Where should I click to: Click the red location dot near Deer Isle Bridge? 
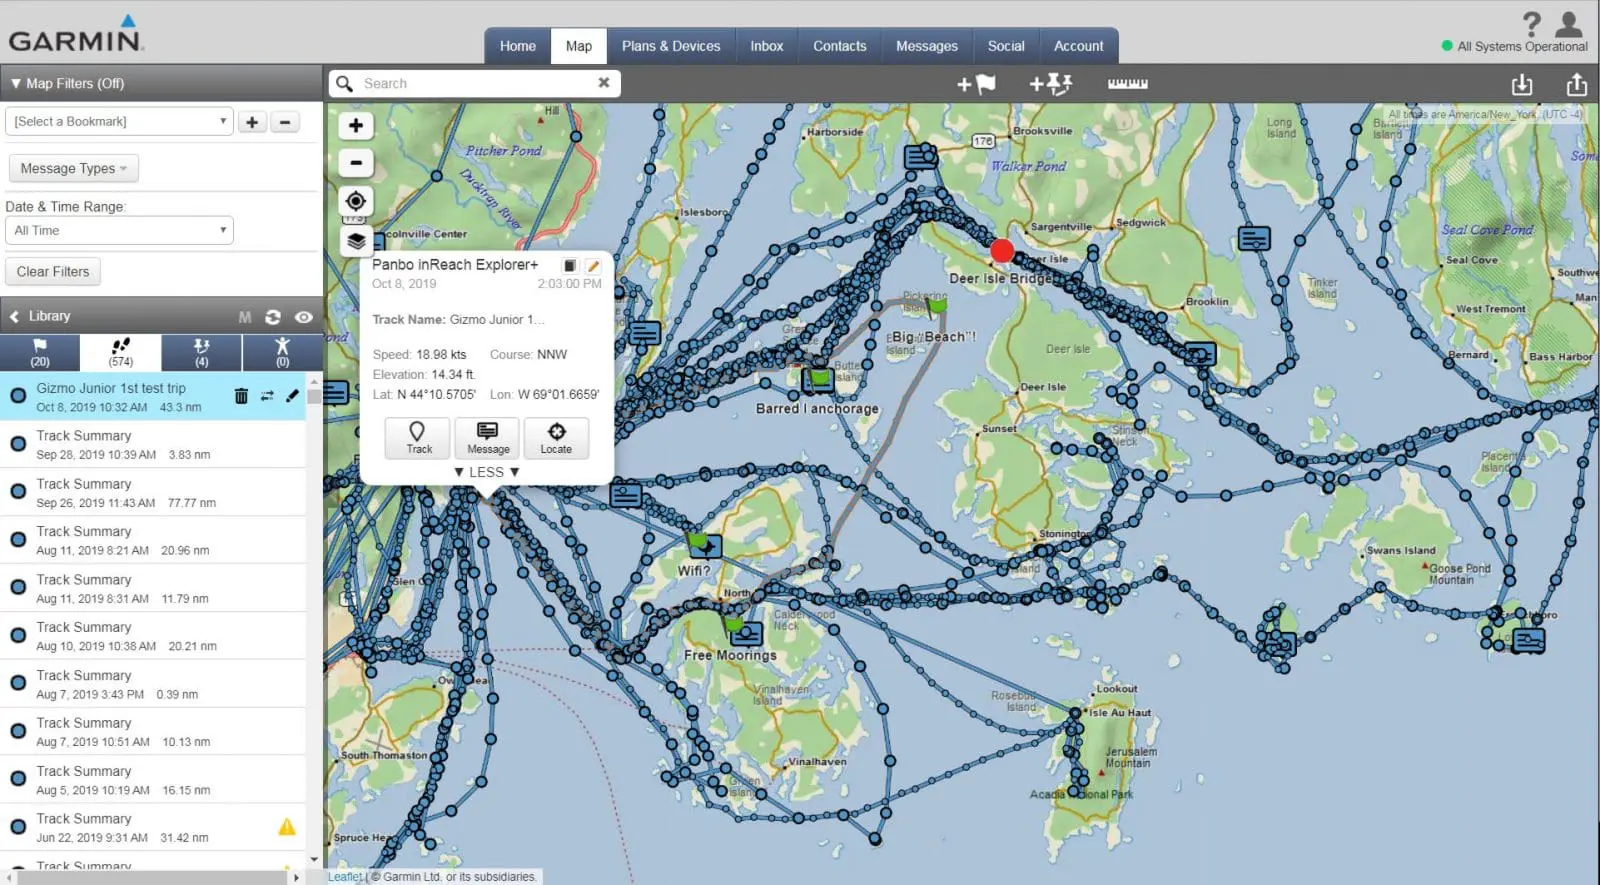pos(1002,251)
